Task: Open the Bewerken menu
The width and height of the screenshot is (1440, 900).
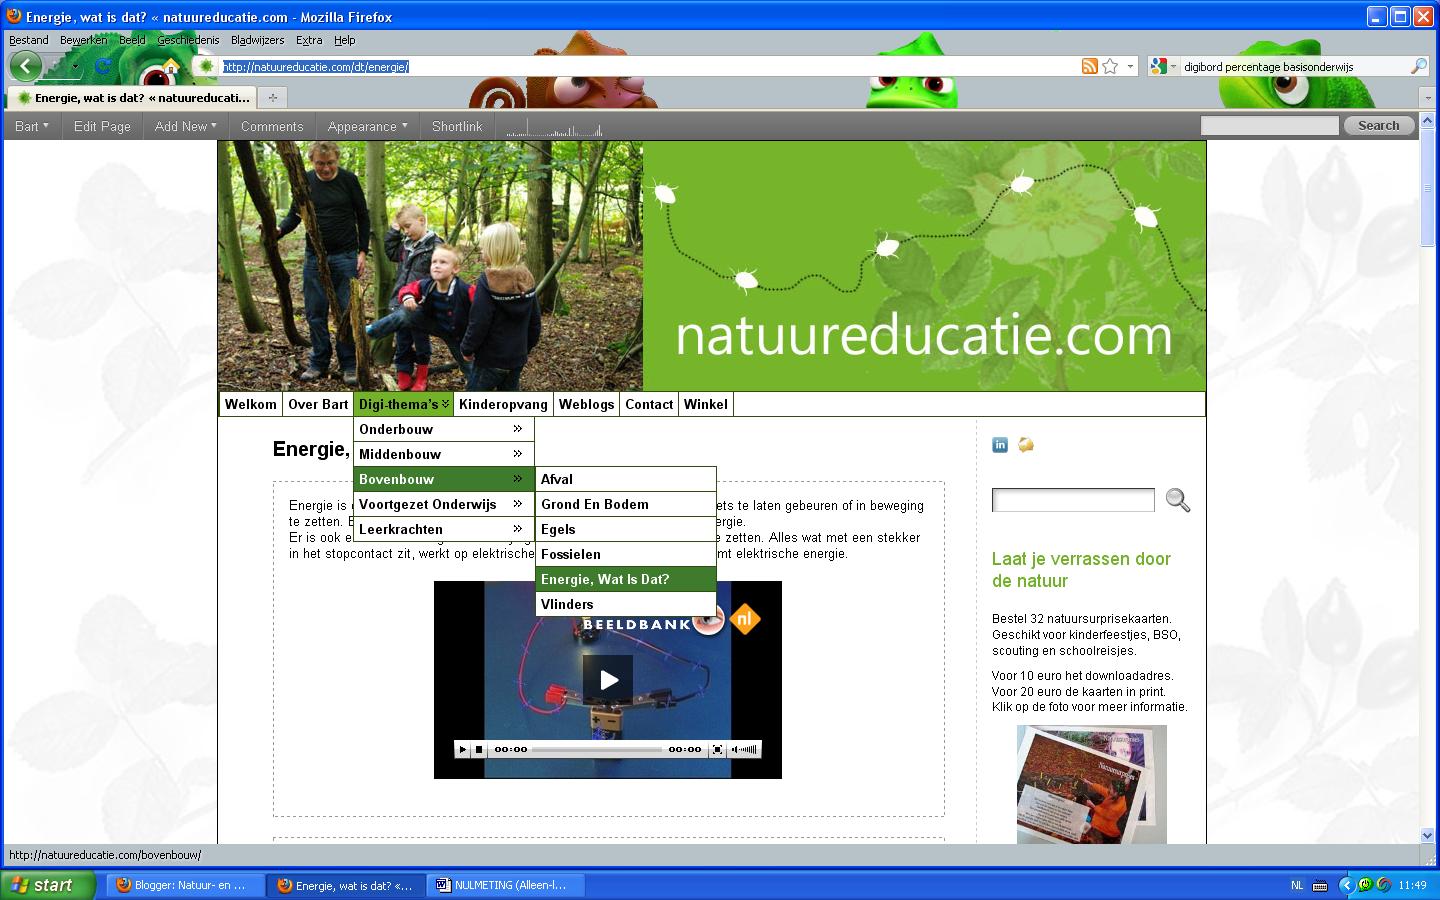Action: 83,40
